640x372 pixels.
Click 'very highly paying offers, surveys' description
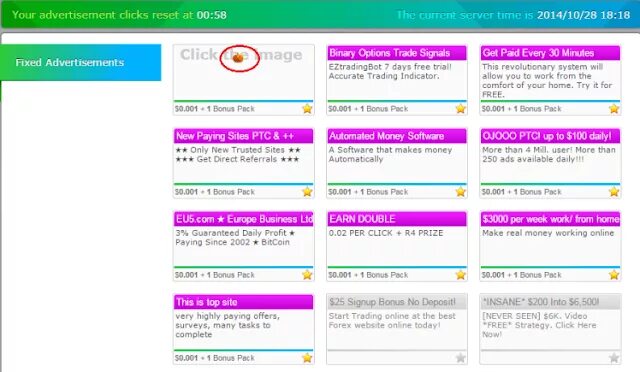tap(227, 325)
